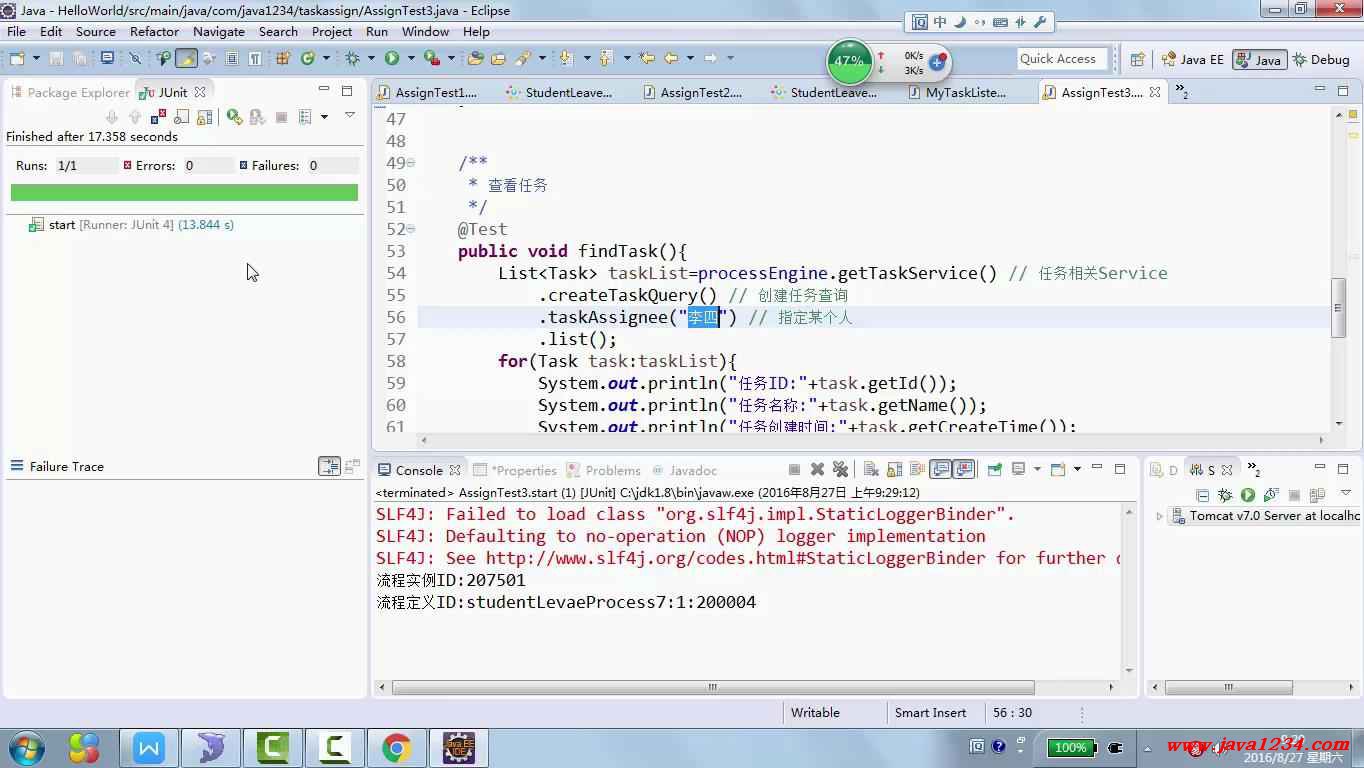Start the server with the green Servers icon
The height and width of the screenshot is (768, 1364).
coord(1247,495)
